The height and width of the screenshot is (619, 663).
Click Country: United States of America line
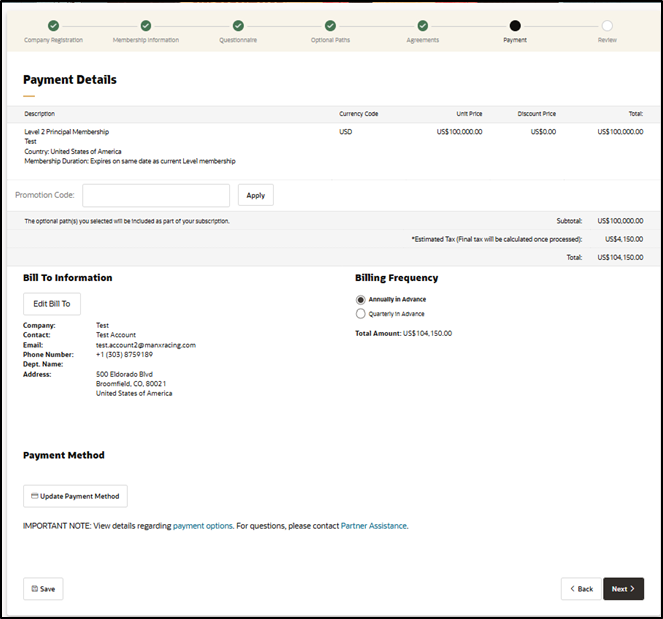coord(73,151)
